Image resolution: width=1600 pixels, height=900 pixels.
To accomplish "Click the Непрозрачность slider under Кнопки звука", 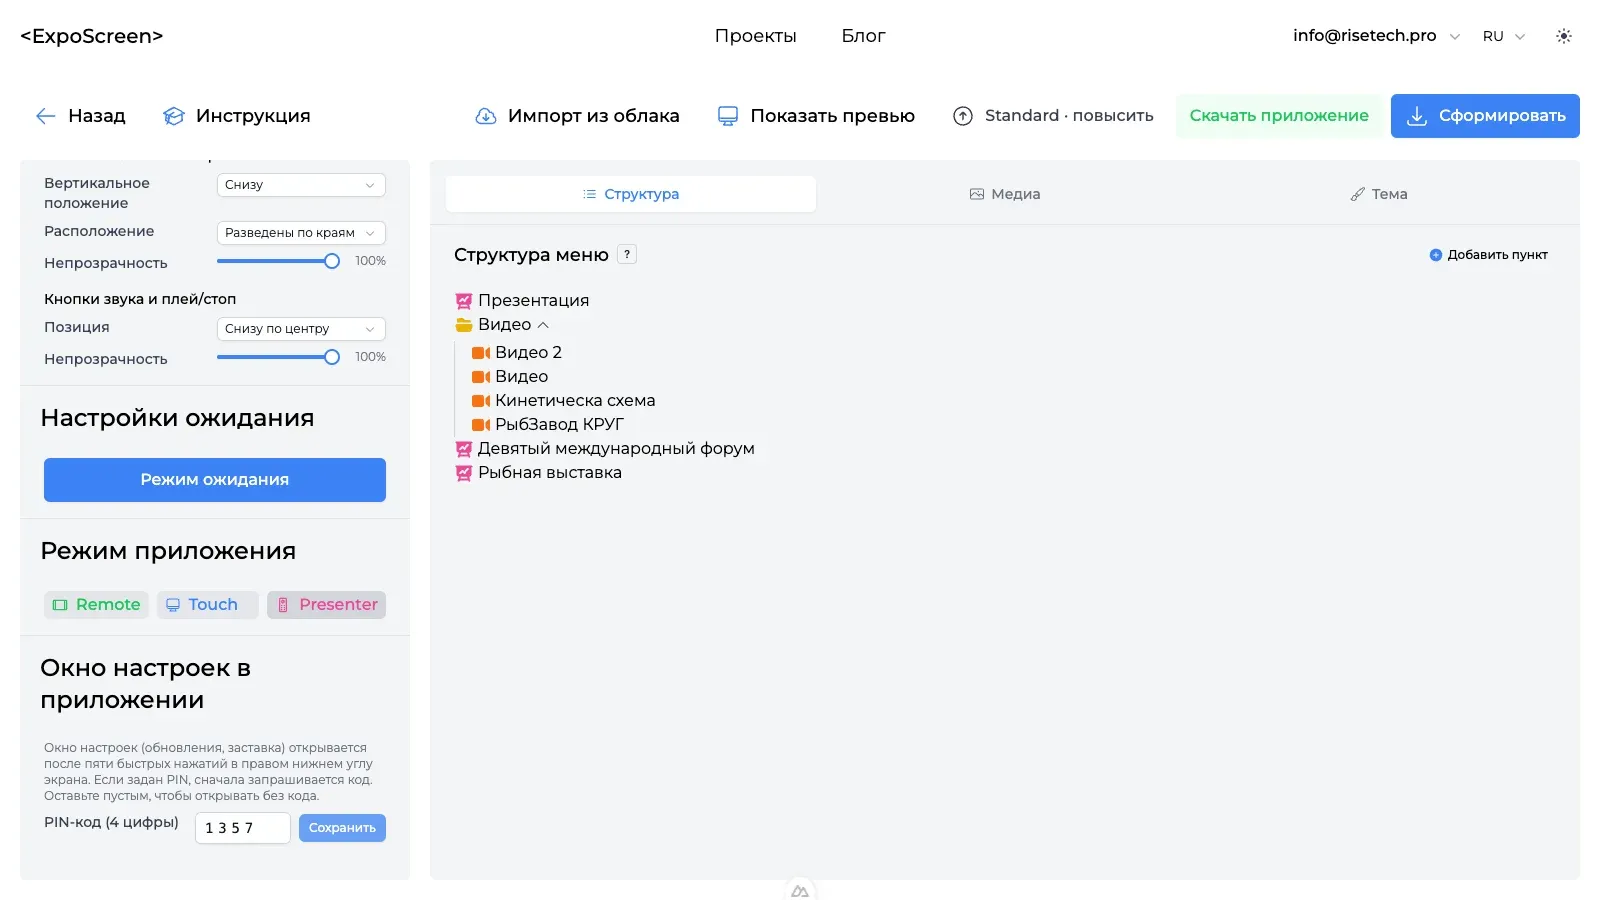I will pyautogui.click(x=278, y=357).
